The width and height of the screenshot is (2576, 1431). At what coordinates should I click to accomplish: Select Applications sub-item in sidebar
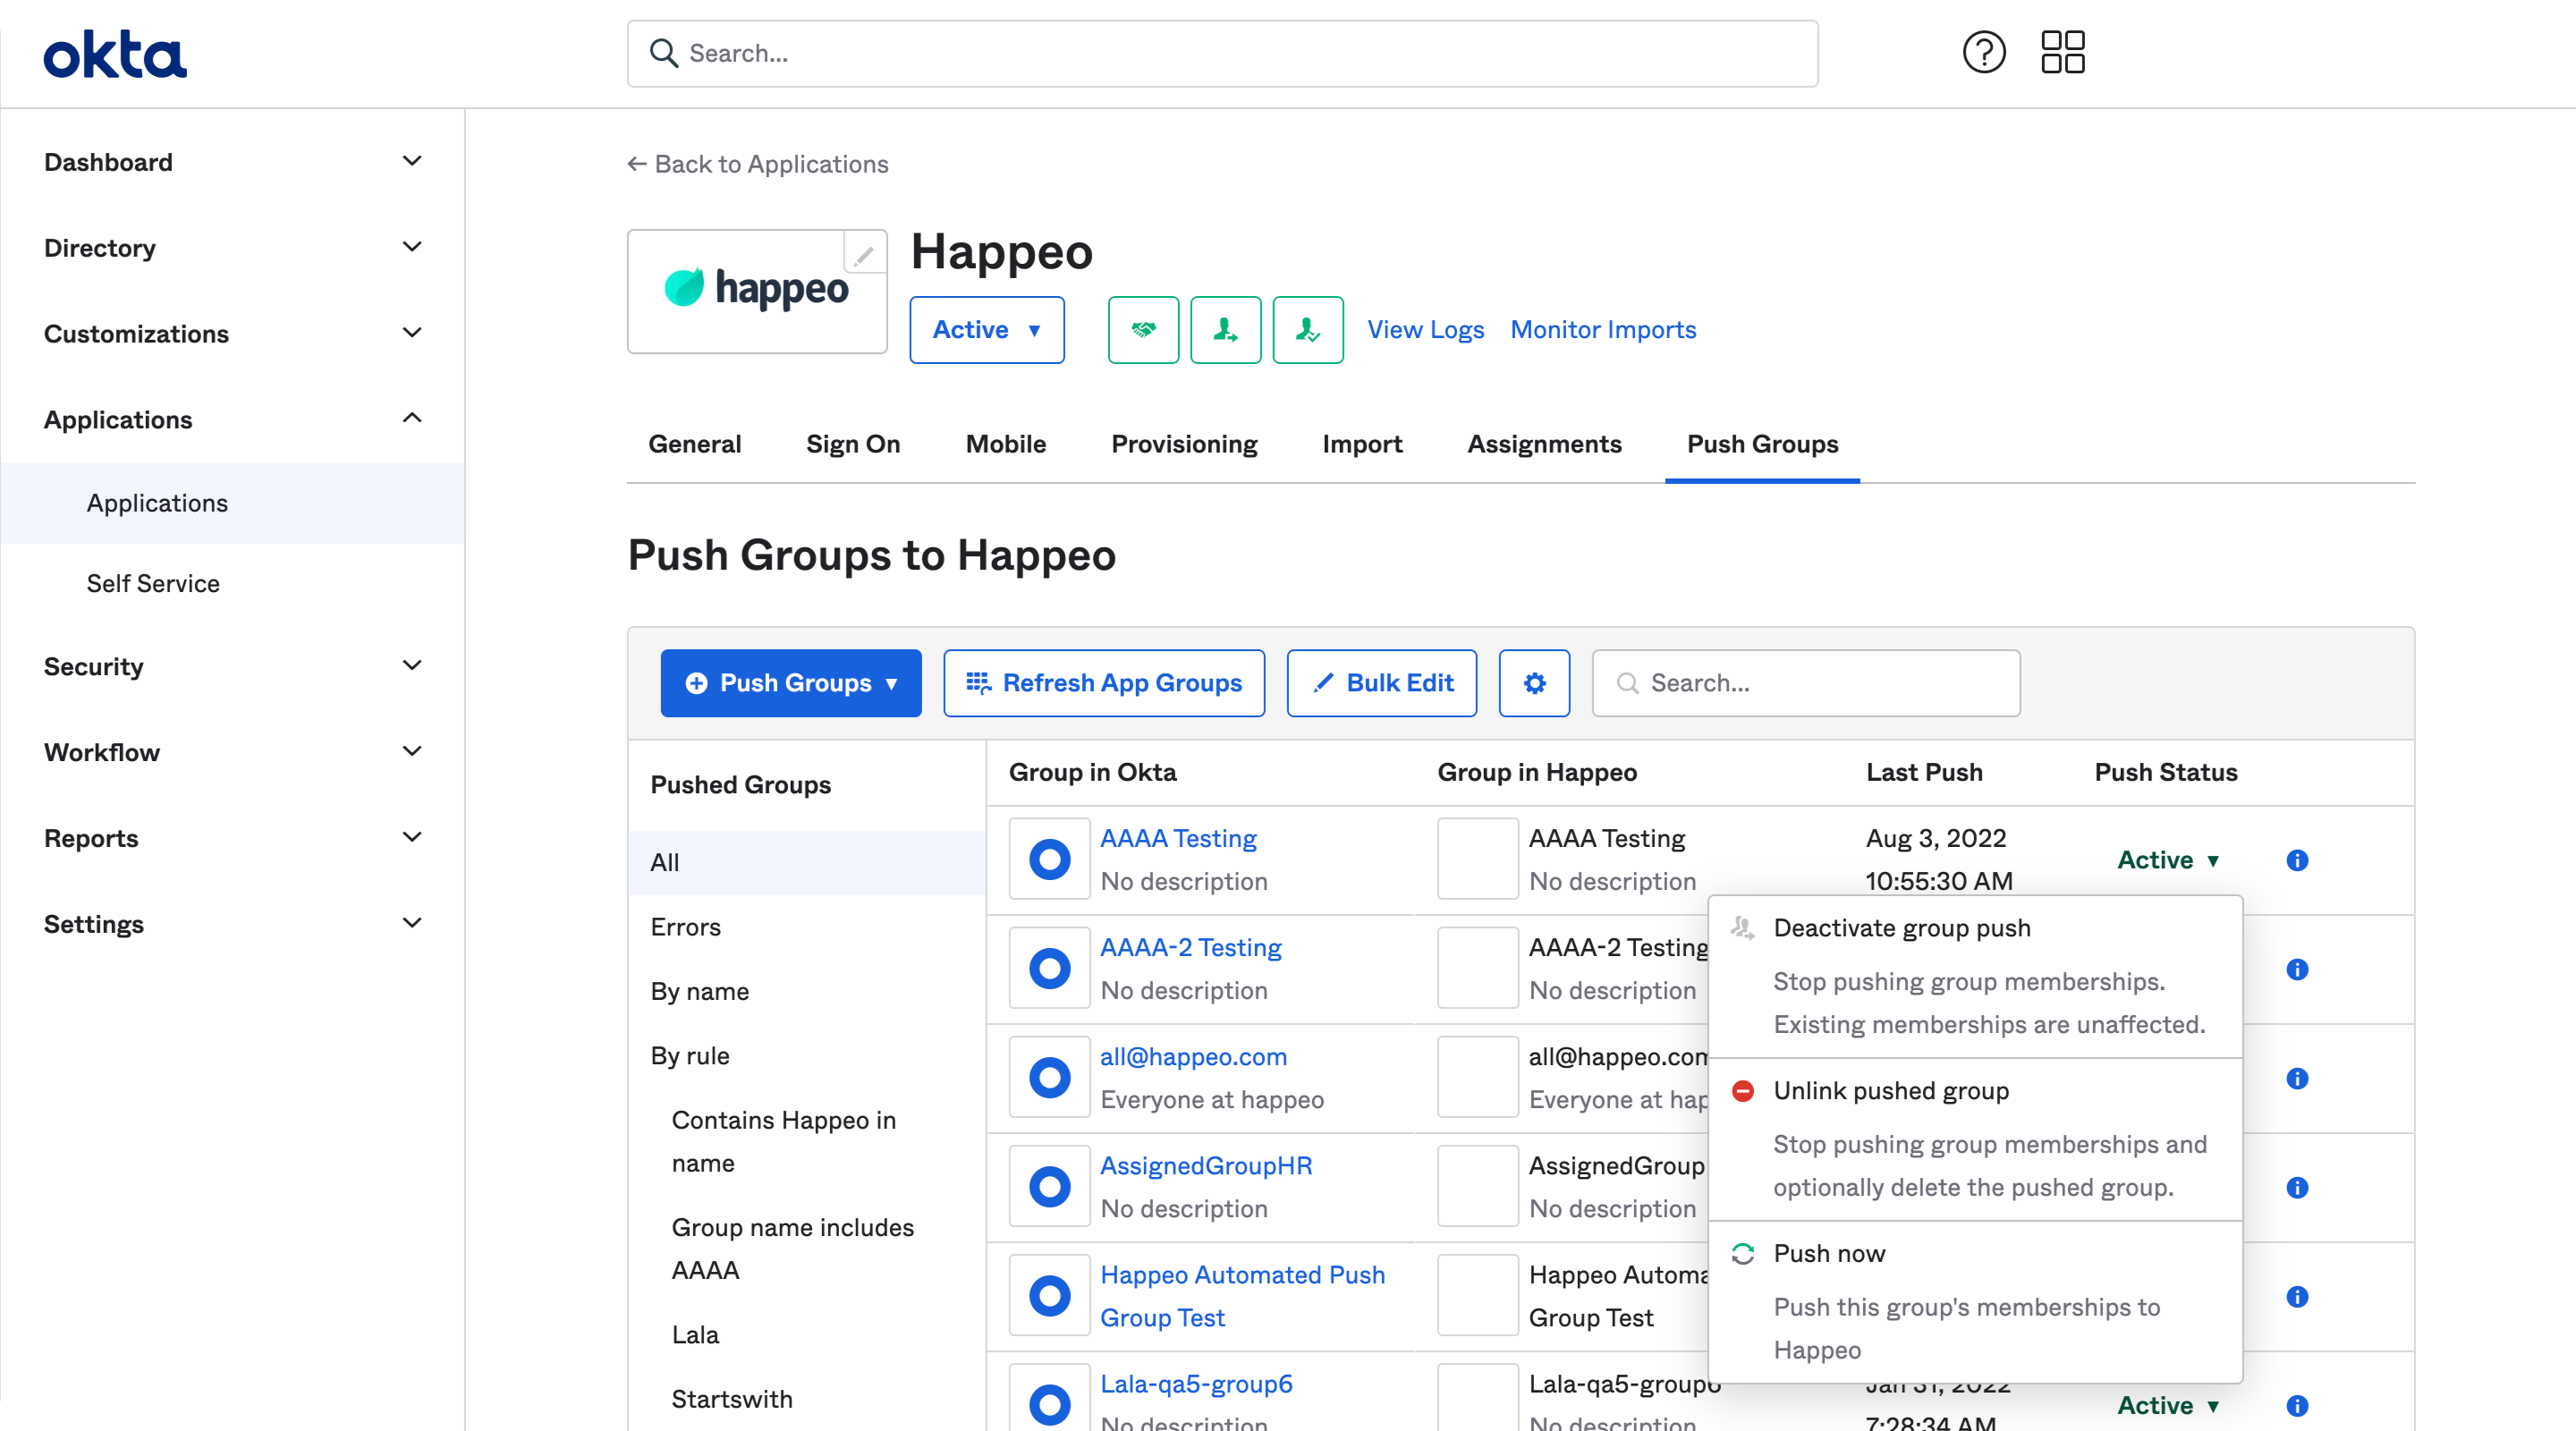coord(232,503)
